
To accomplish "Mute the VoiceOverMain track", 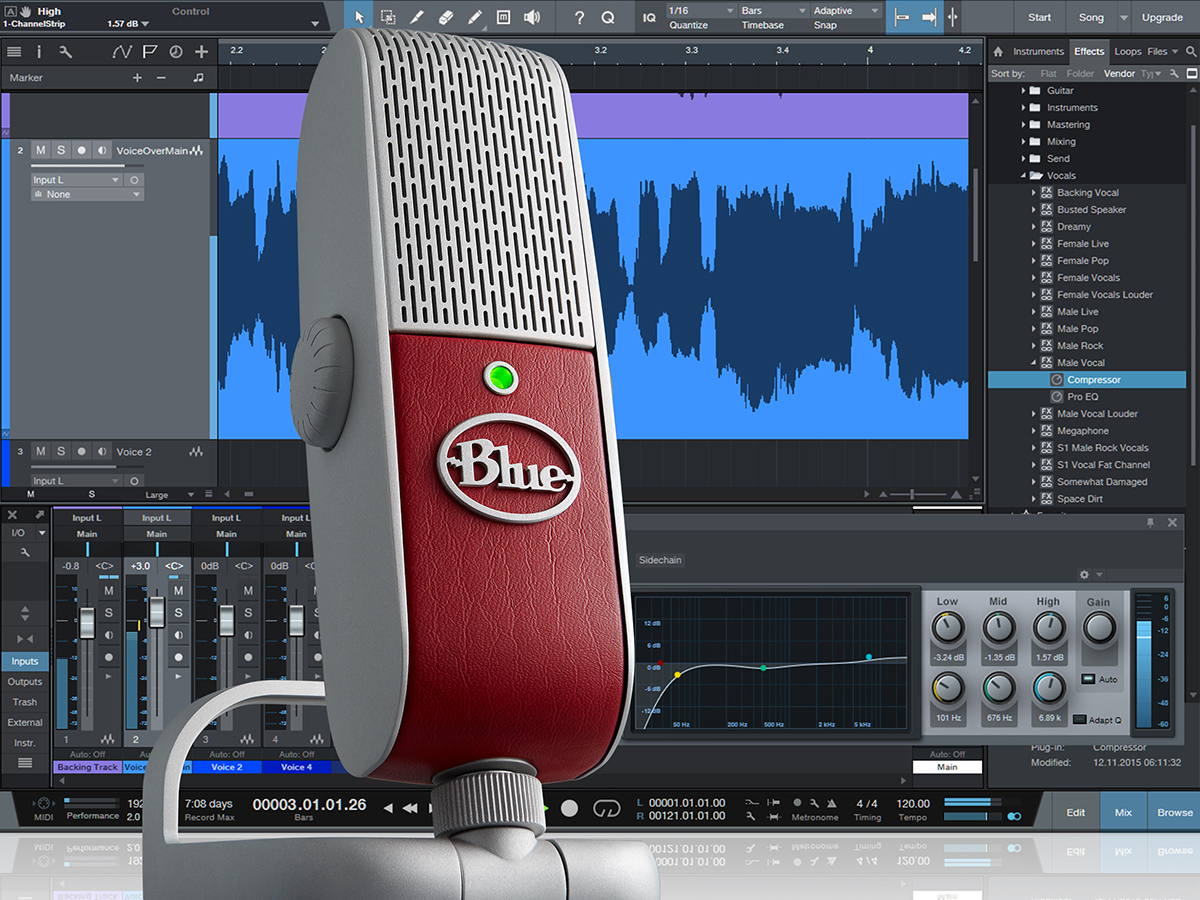I will 40,150.
